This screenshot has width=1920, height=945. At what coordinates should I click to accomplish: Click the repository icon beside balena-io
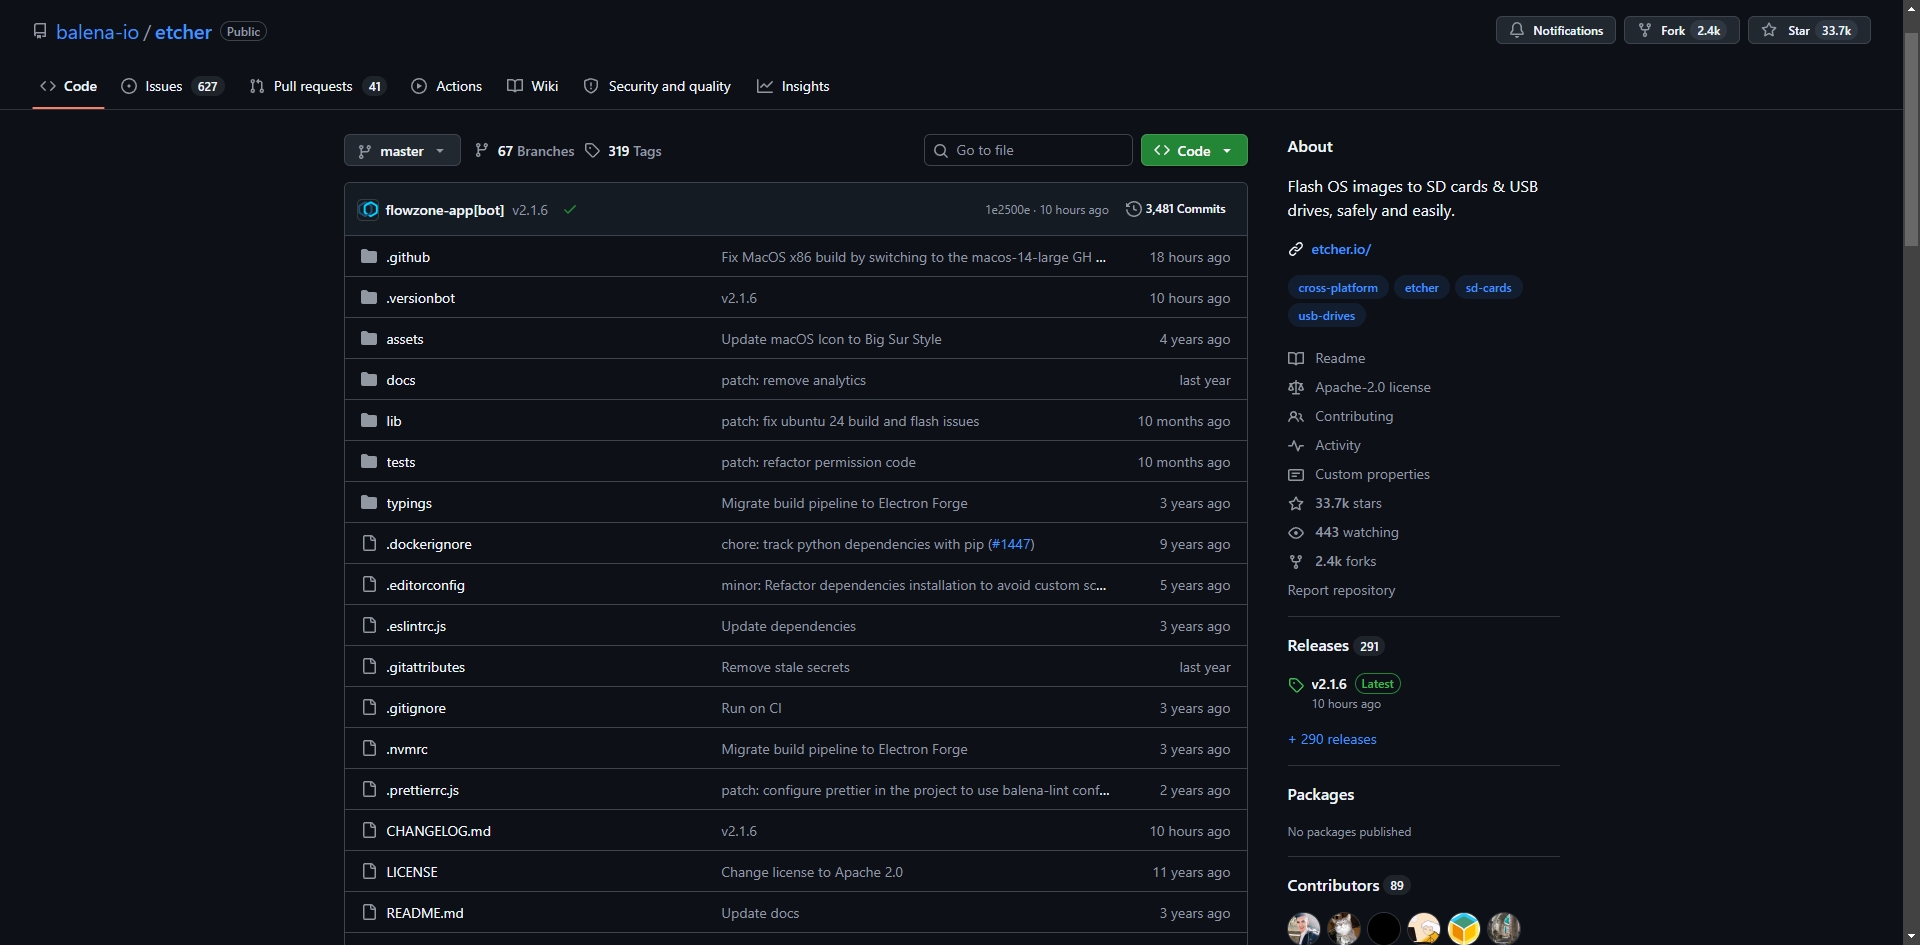point(40,31)
